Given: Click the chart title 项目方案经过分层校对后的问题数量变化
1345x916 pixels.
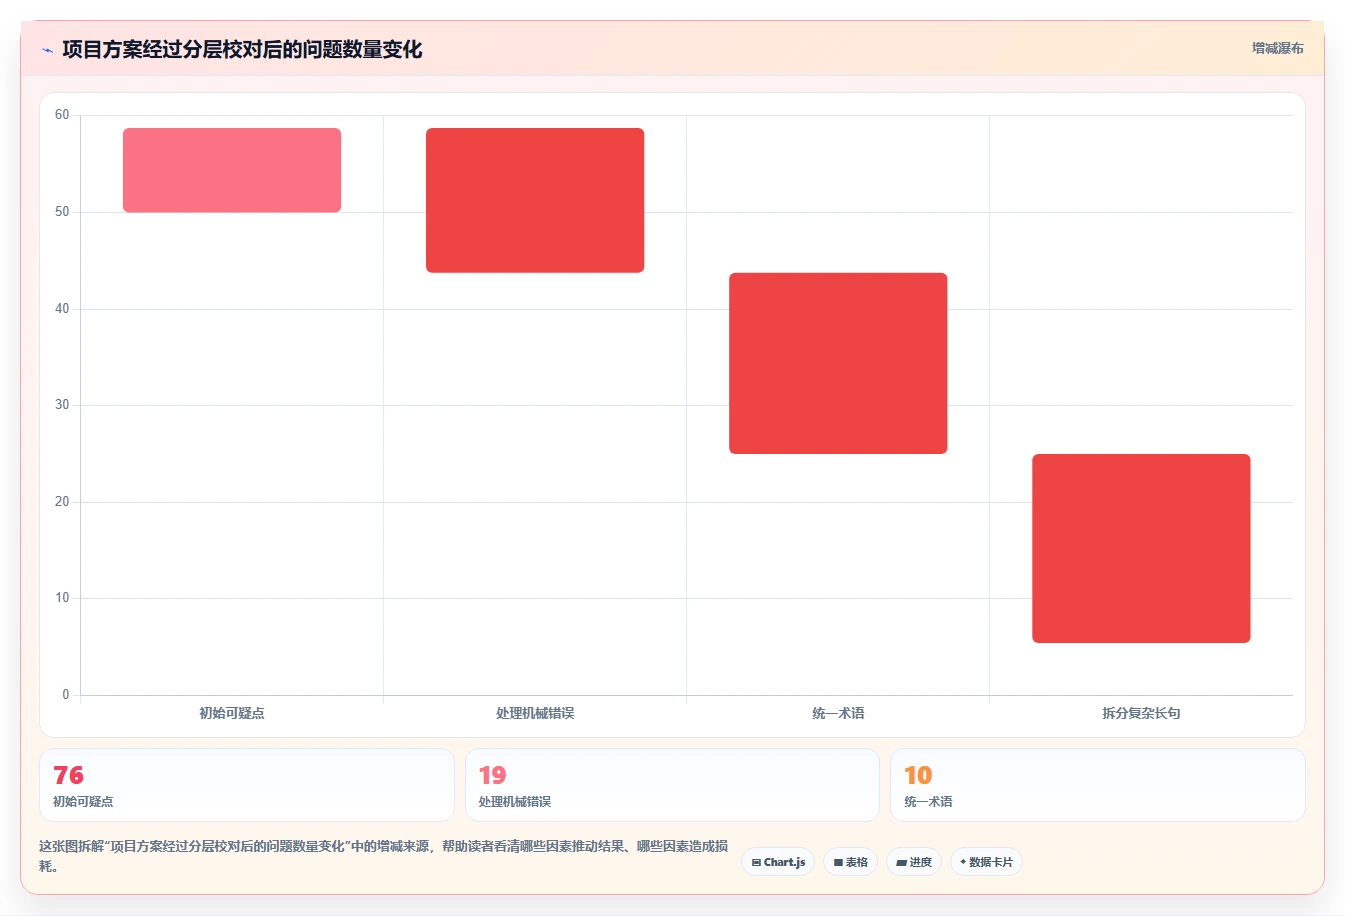Looking at the screenshot, I should 242,49.
